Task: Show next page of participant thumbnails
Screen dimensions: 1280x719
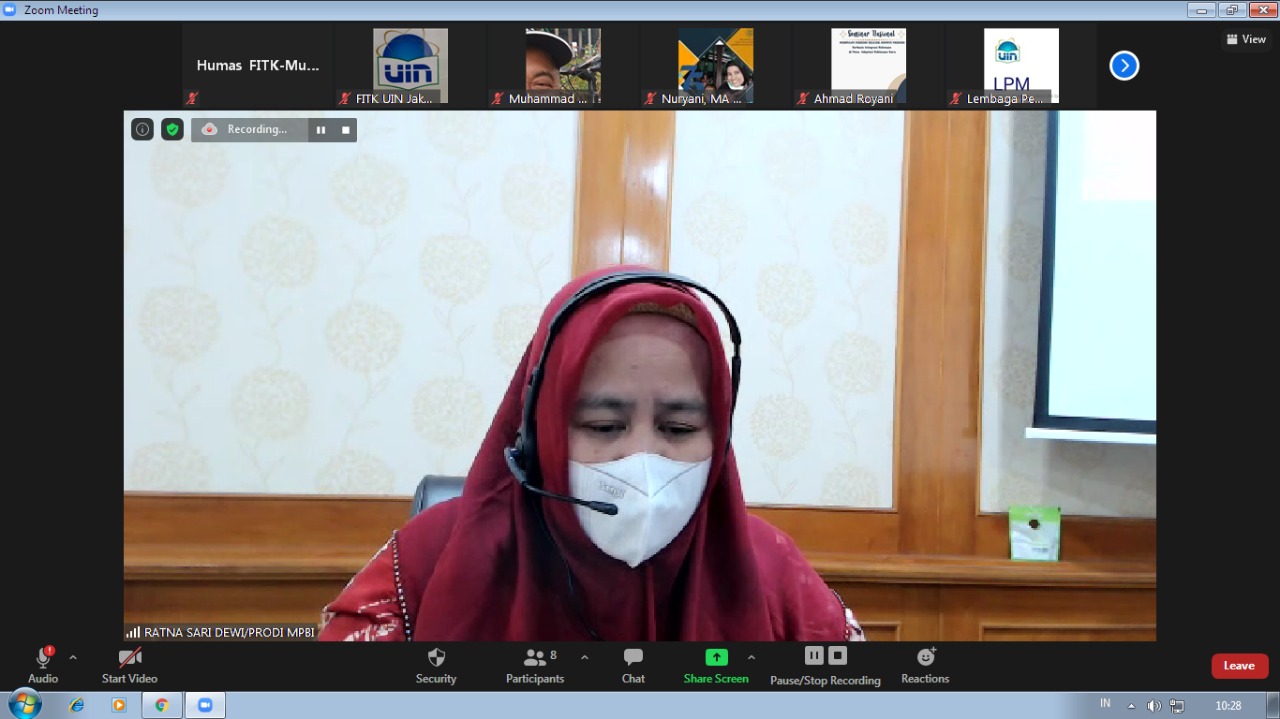Action: (1124, 66)
